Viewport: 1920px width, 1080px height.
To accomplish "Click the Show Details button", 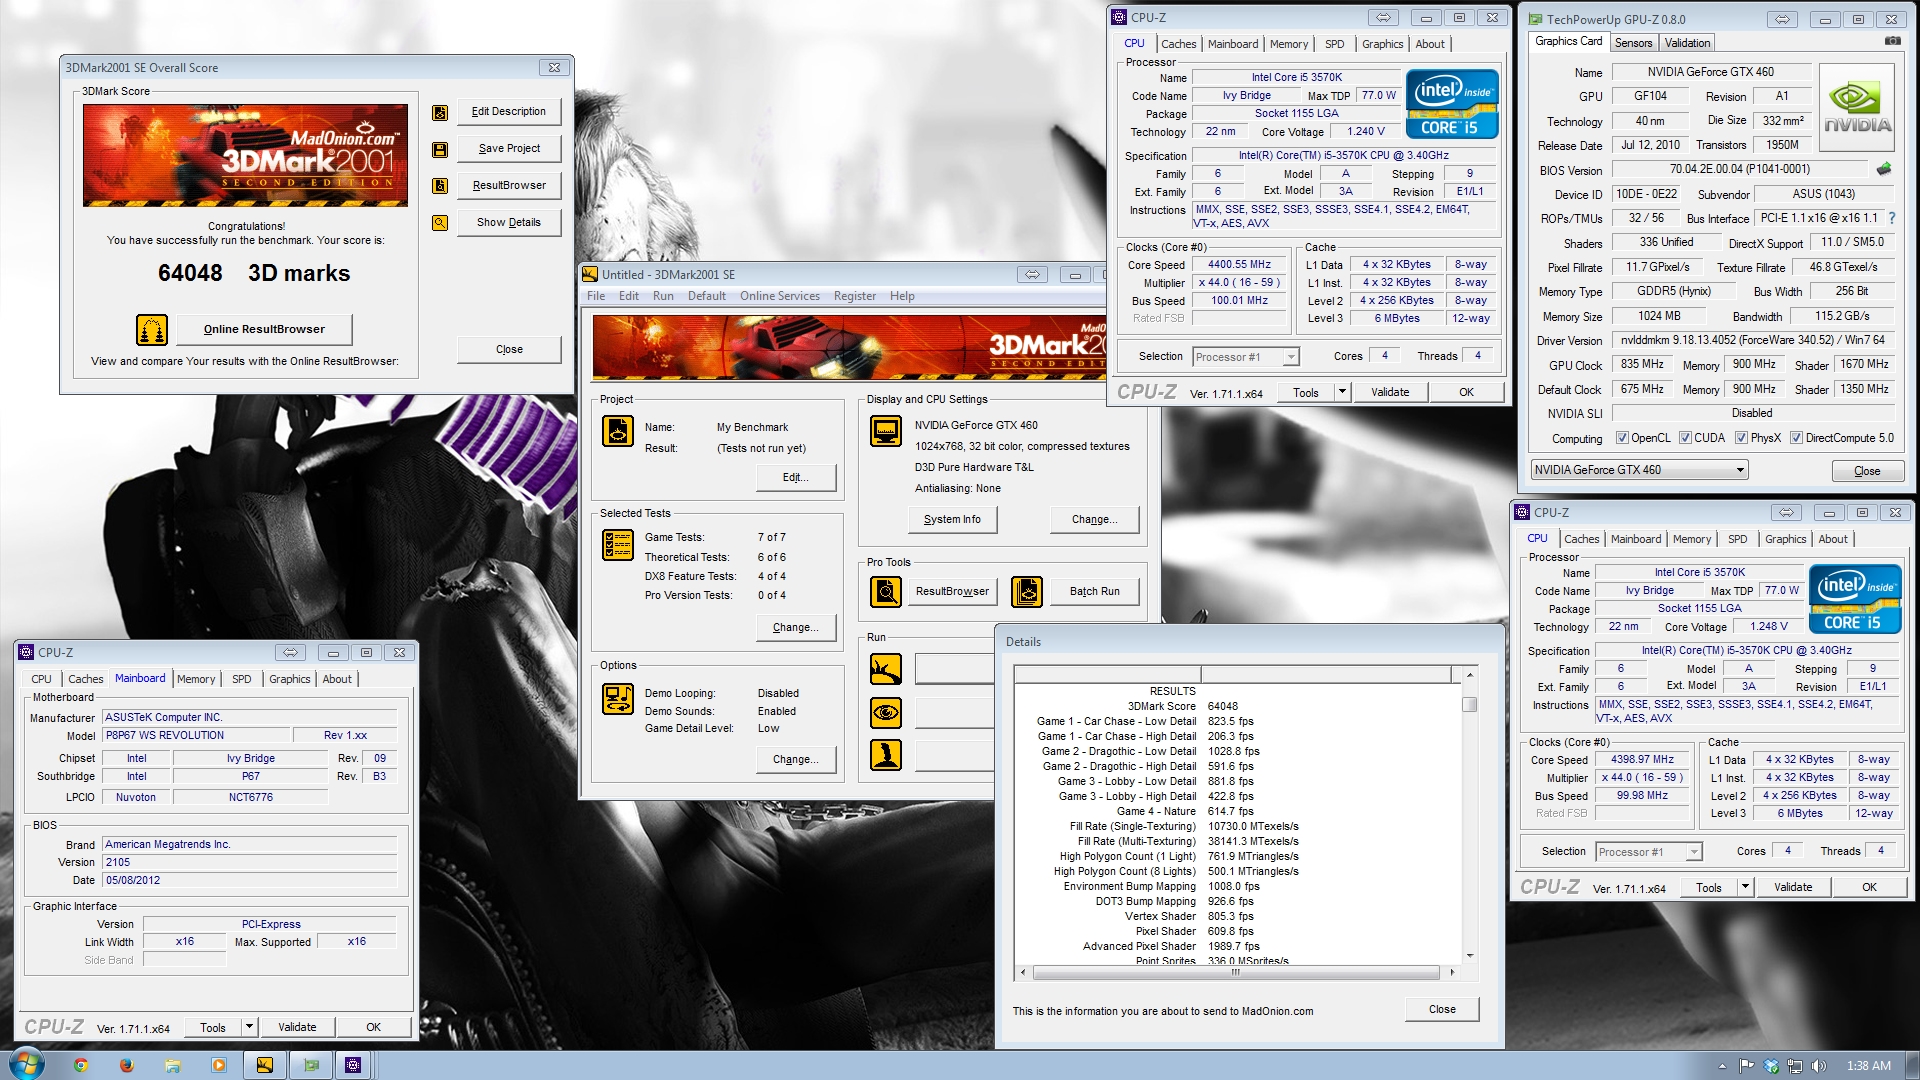I will tap(509, 222).
